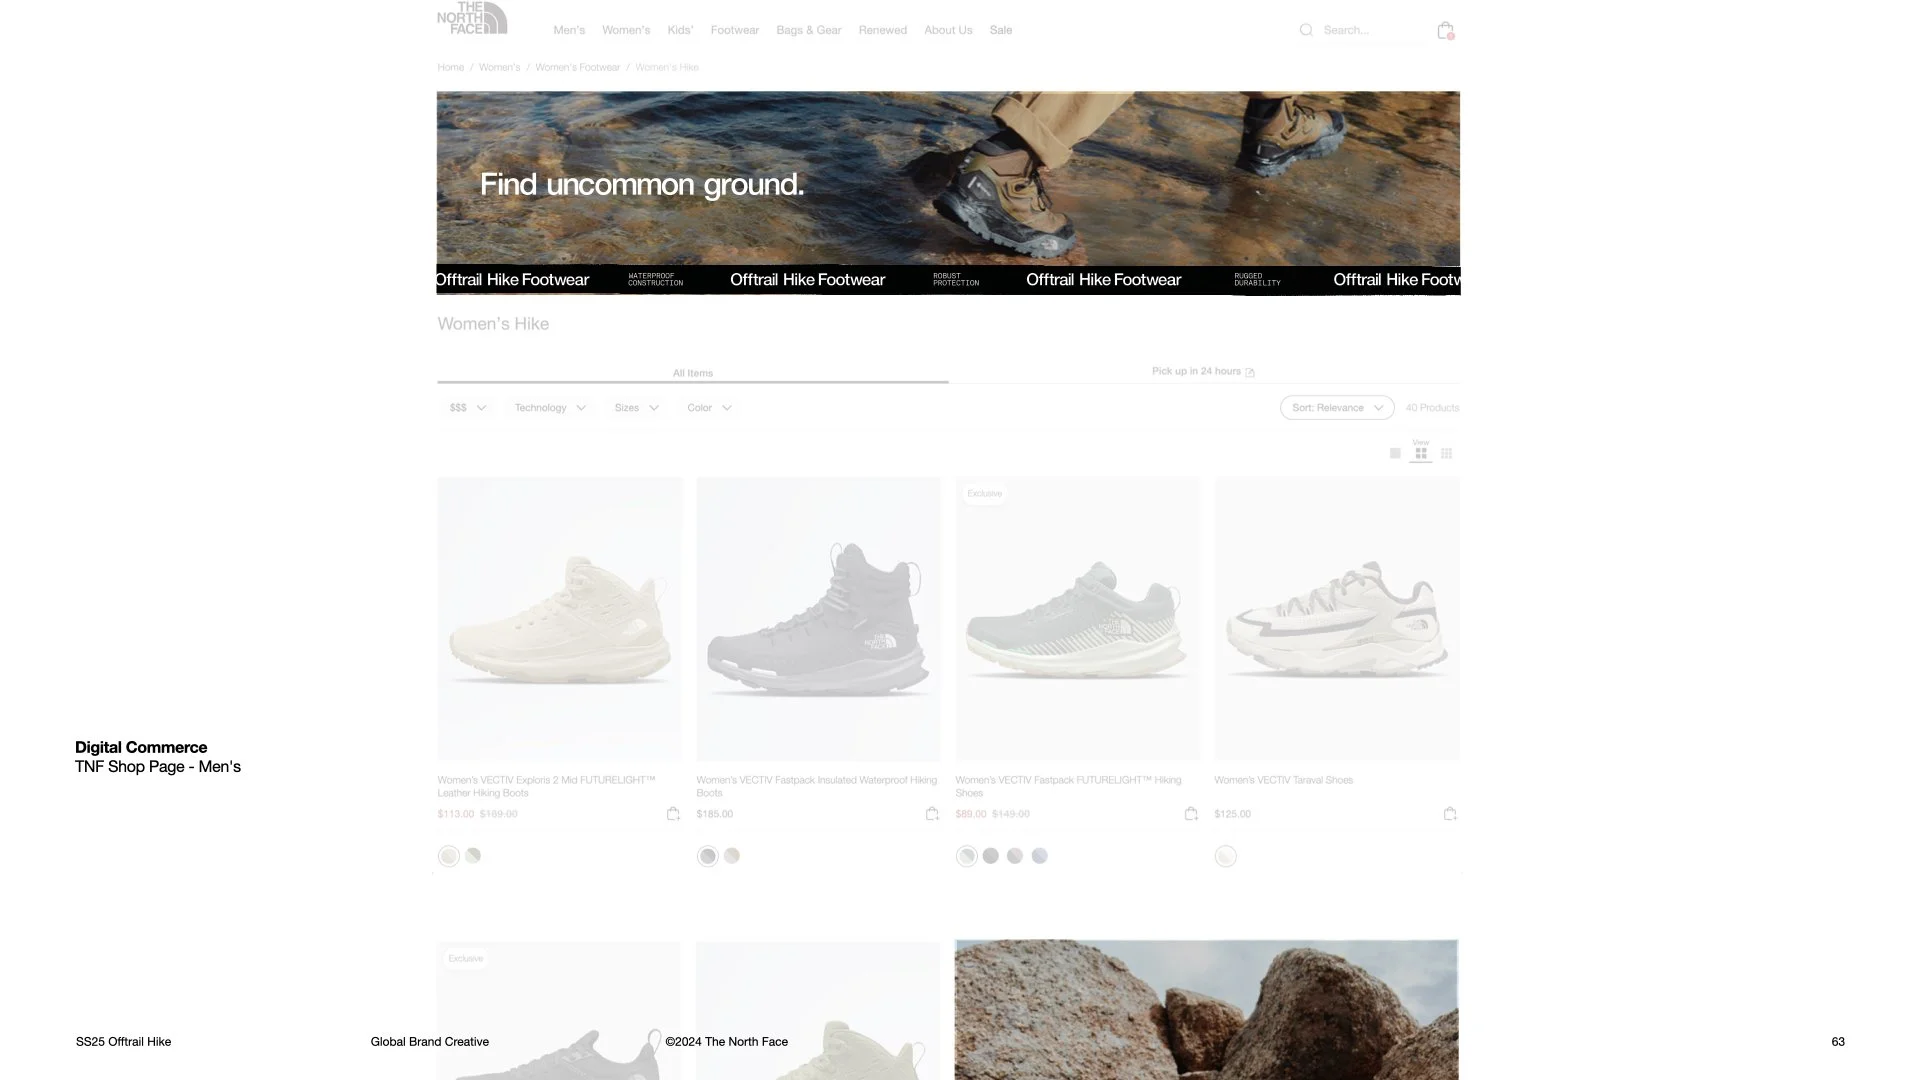The height and width of the screenshot is (1080, 1920).
Task: Add VECTIV Exploris 2 boots to bag
Action: click(x=673, y=814)
